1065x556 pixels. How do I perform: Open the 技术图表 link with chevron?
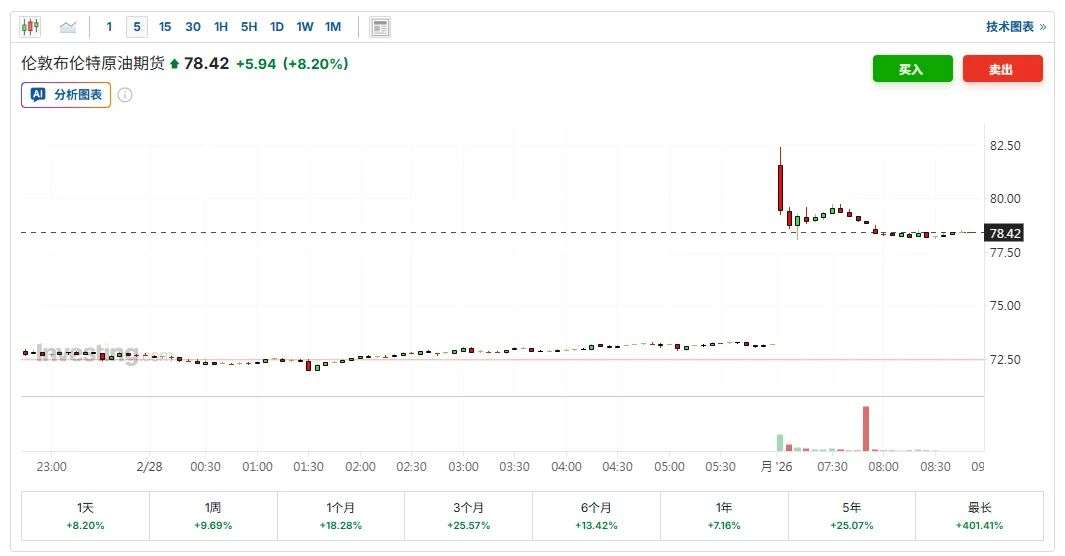1015,27
